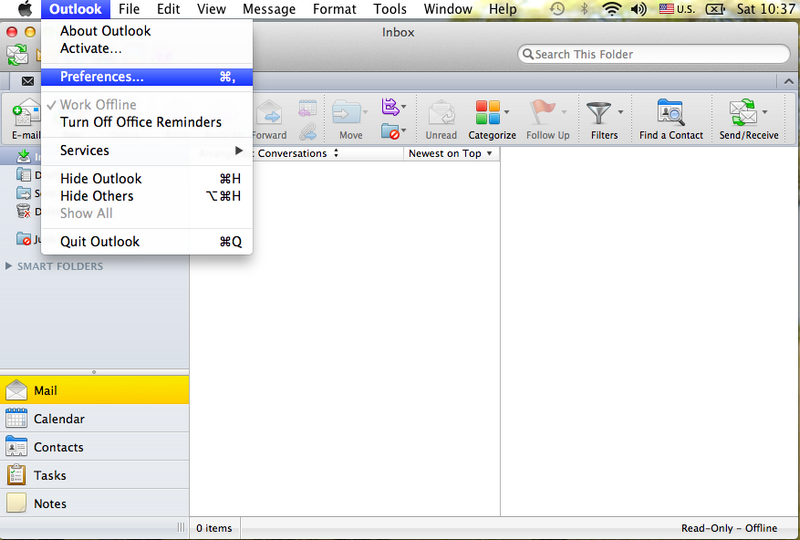Choose Hide Others menu item

pyautogui.click(x=146, y=196)
